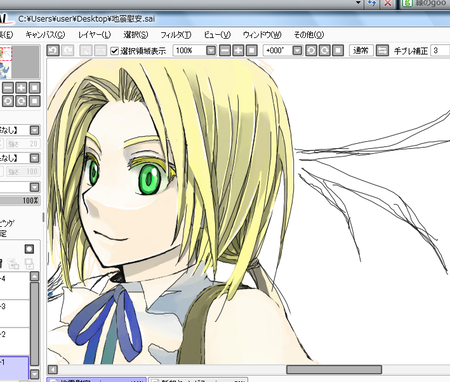Click the undo arrow icon in toolbar
The width and height of the screenshot is (450, 382).
pos(53,50)
